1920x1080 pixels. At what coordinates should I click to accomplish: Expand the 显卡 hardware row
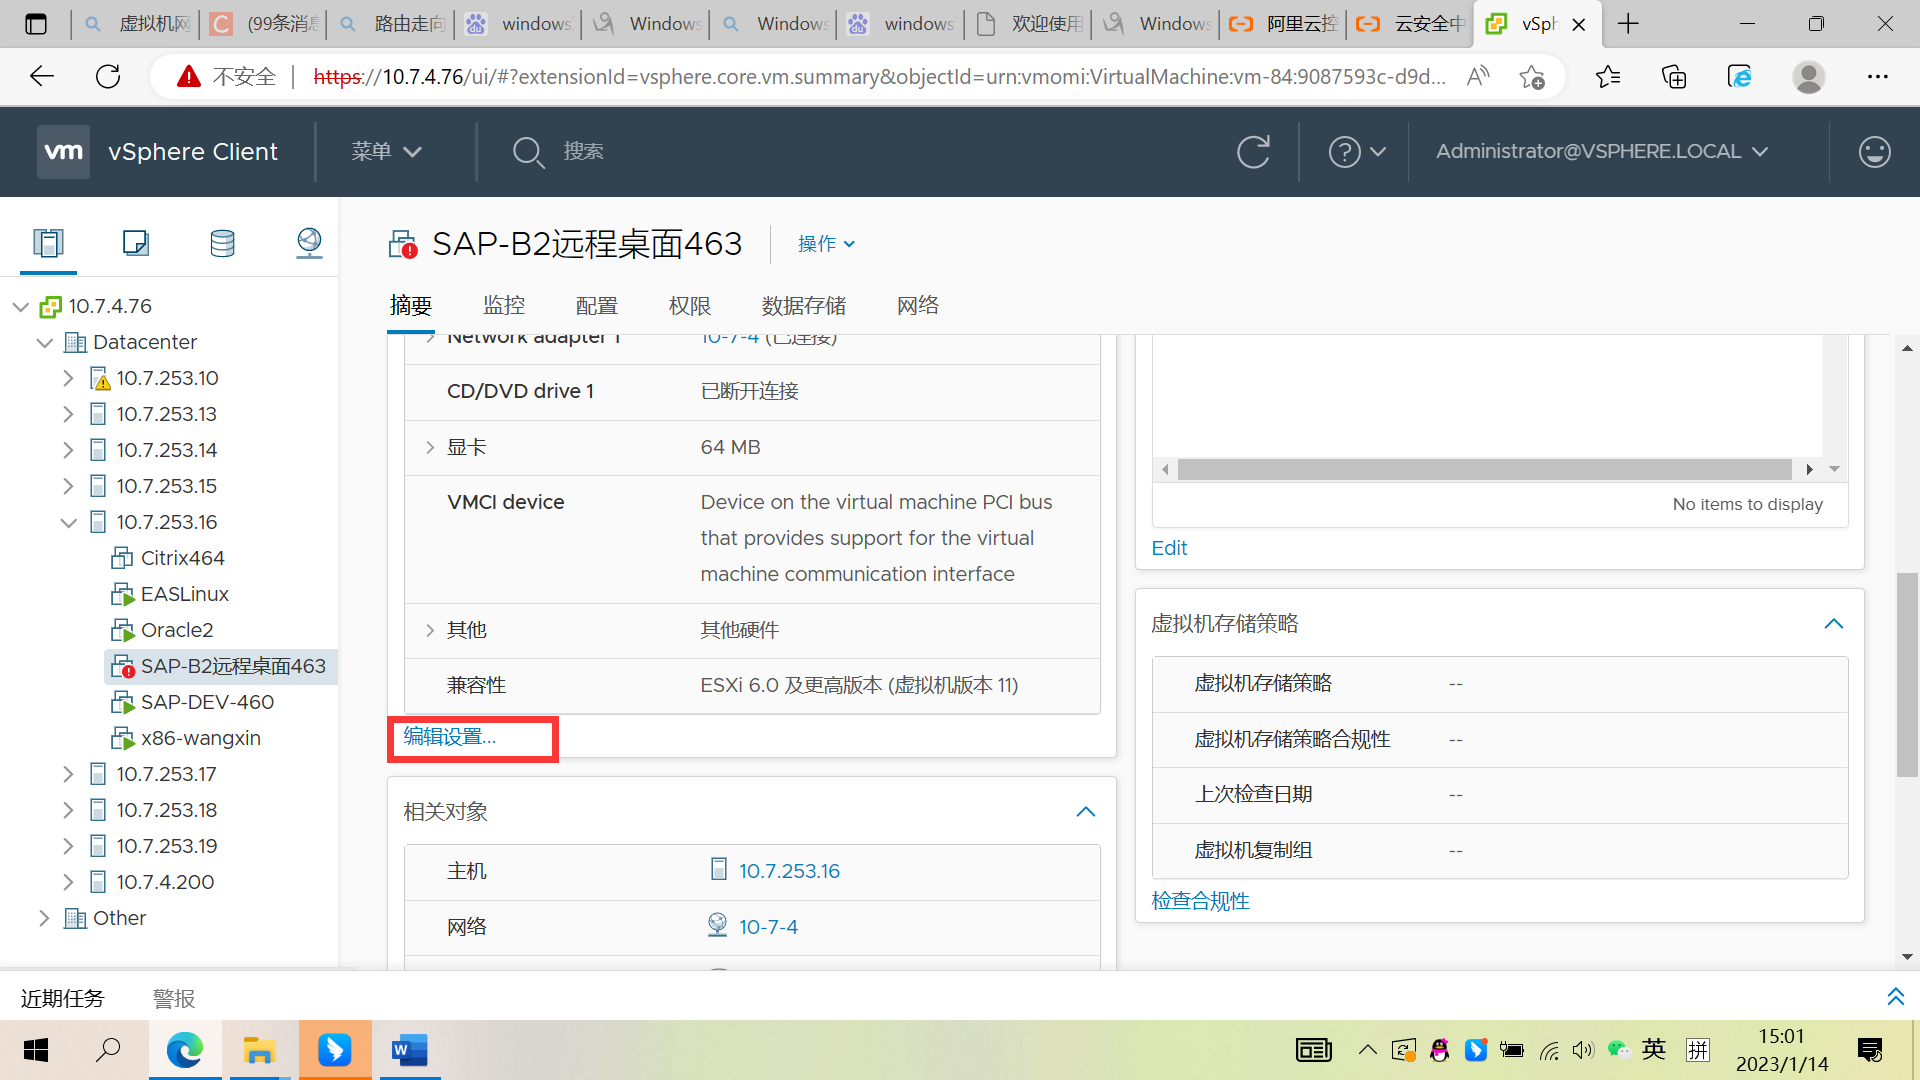point(430,447)
